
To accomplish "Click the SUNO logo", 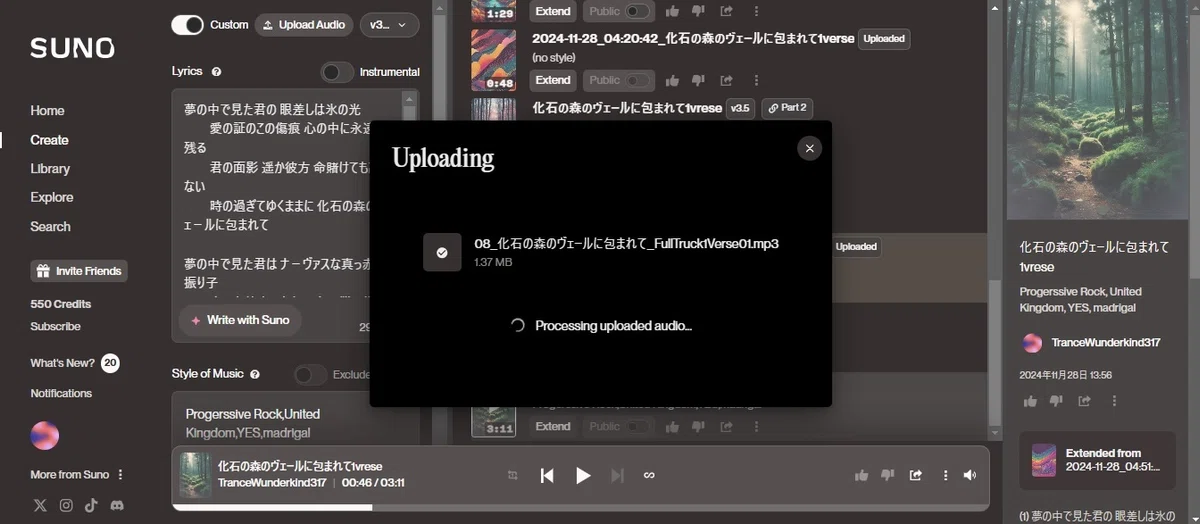I will (72, 48).
